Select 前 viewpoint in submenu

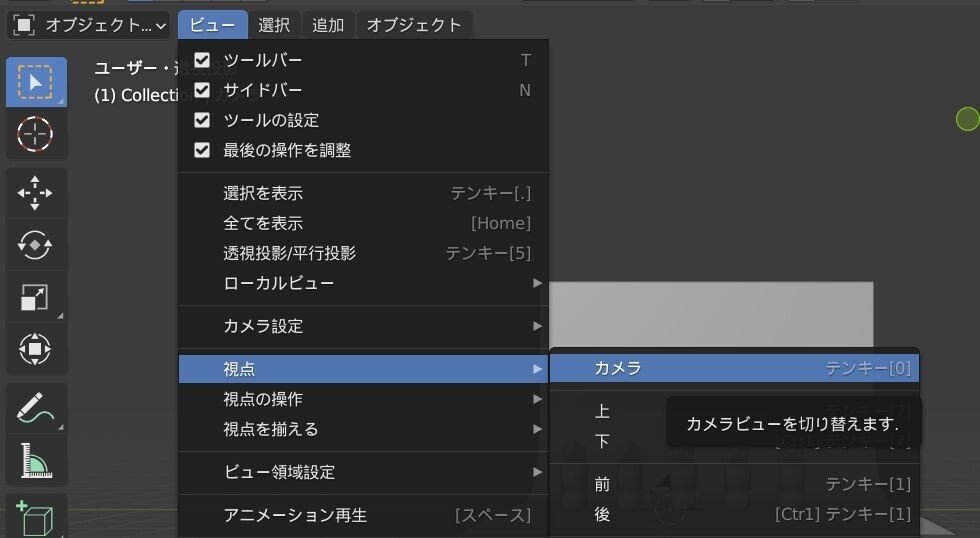[x=734, y=484]
